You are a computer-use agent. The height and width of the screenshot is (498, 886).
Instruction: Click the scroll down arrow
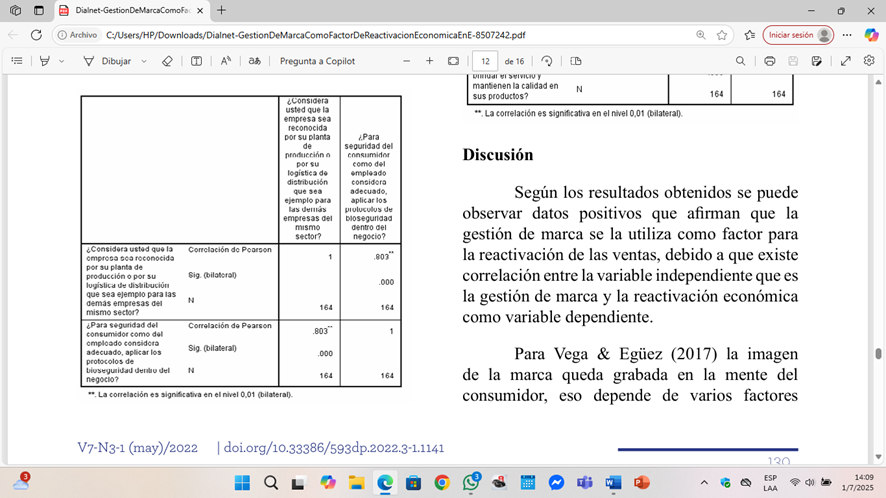pyautogui.click(x=878, y=457)
